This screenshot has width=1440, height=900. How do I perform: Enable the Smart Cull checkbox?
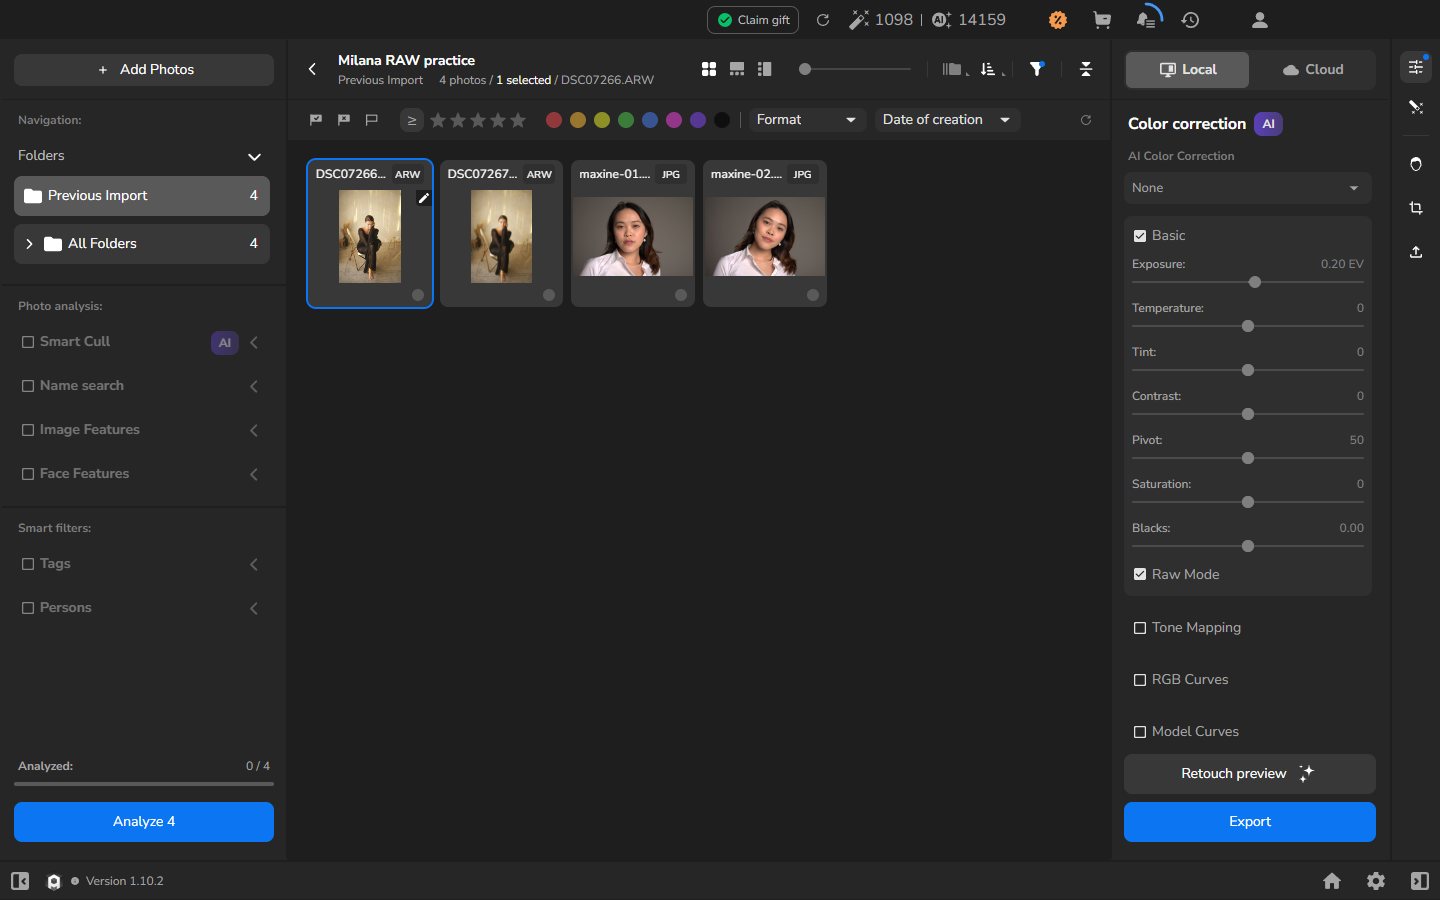click(x=28, y=342)
